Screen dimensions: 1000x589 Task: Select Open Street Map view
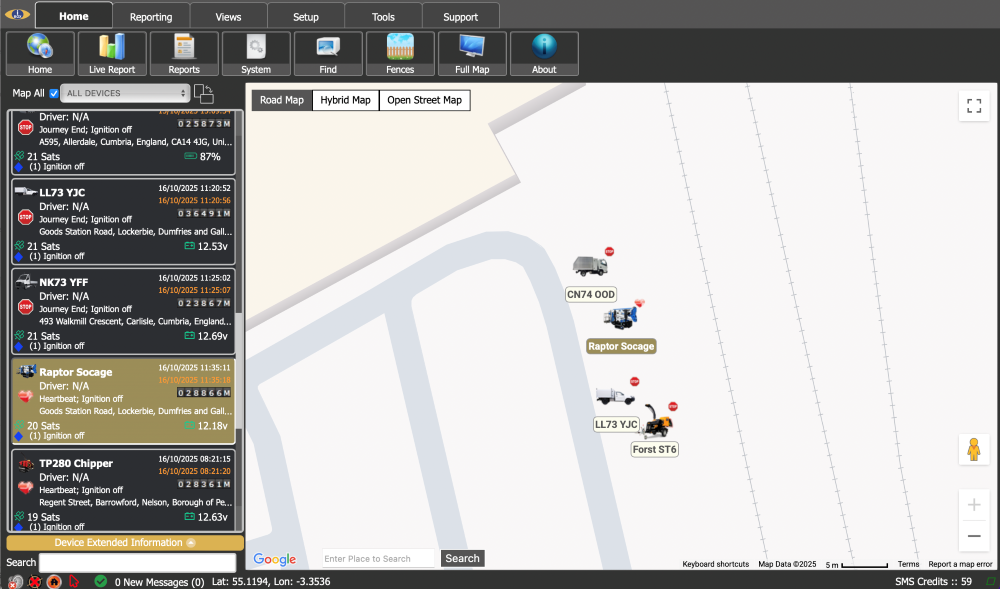[425, 100]
